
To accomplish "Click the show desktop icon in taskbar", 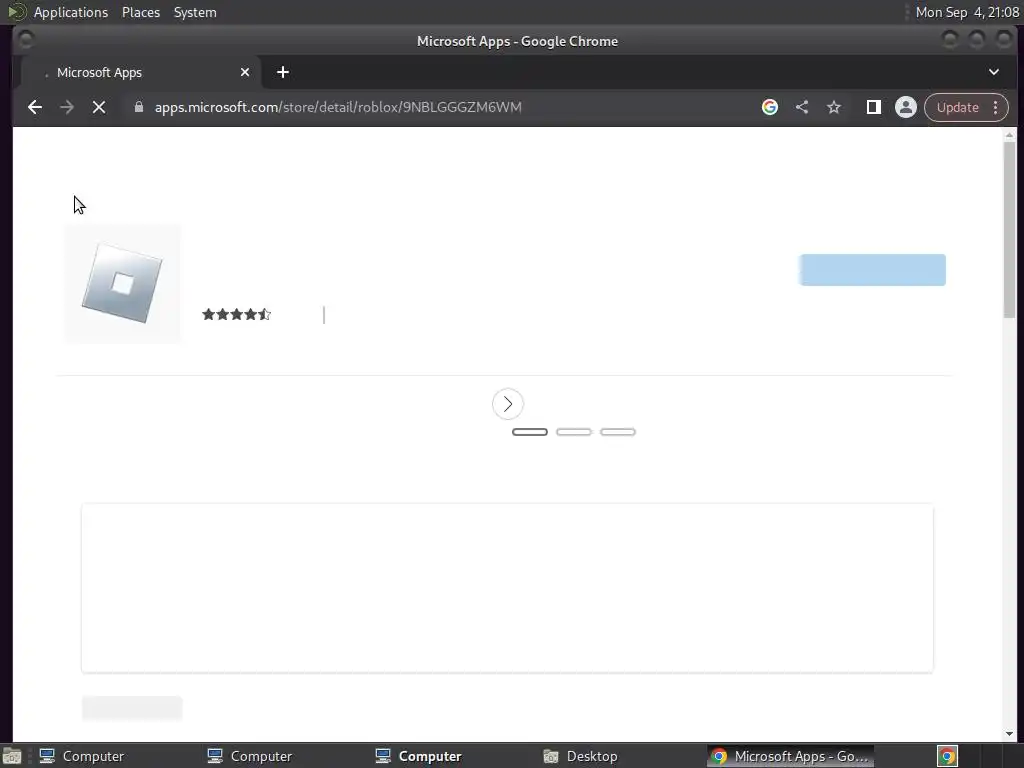I will click(x=12, y=756).
